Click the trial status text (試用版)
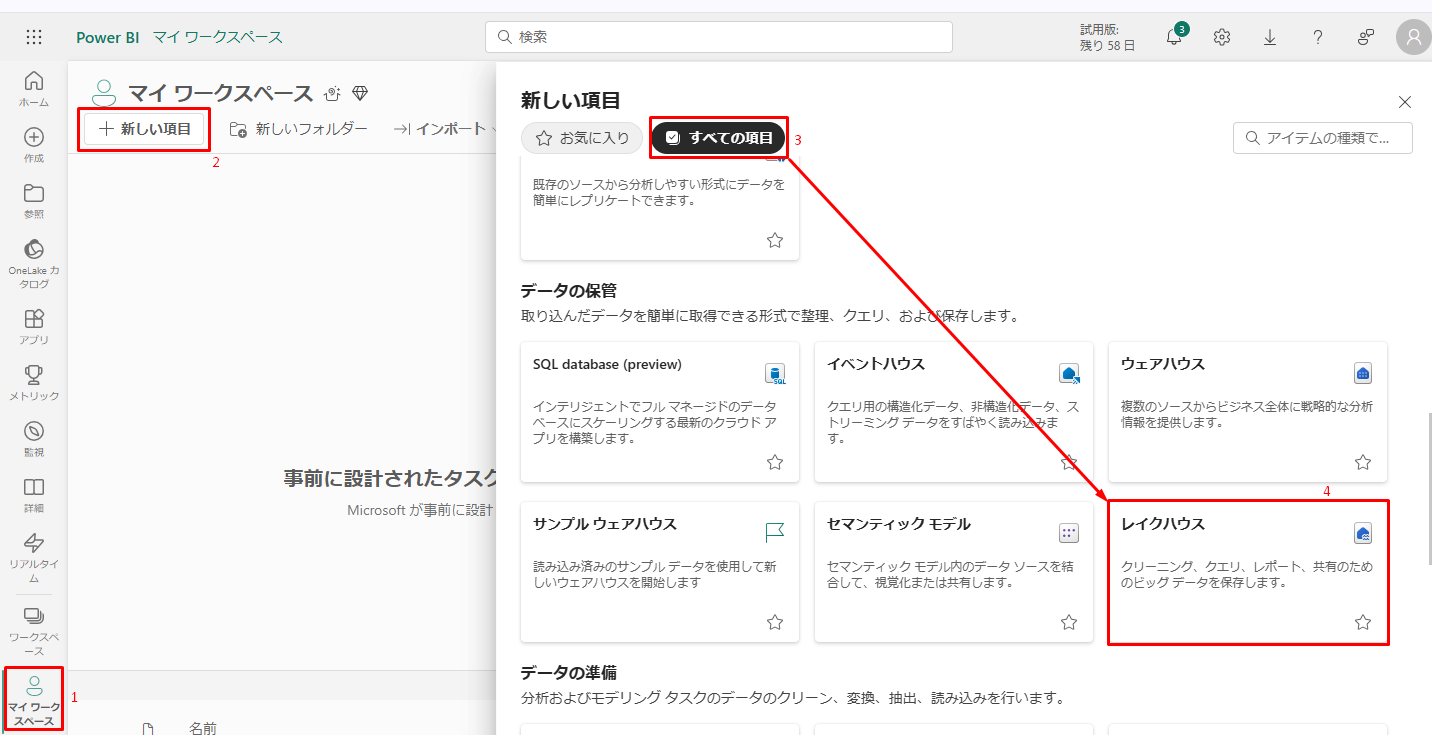Image resolution: width=1432 pixels, height=735 pixels. click(x=1107, y=37)
